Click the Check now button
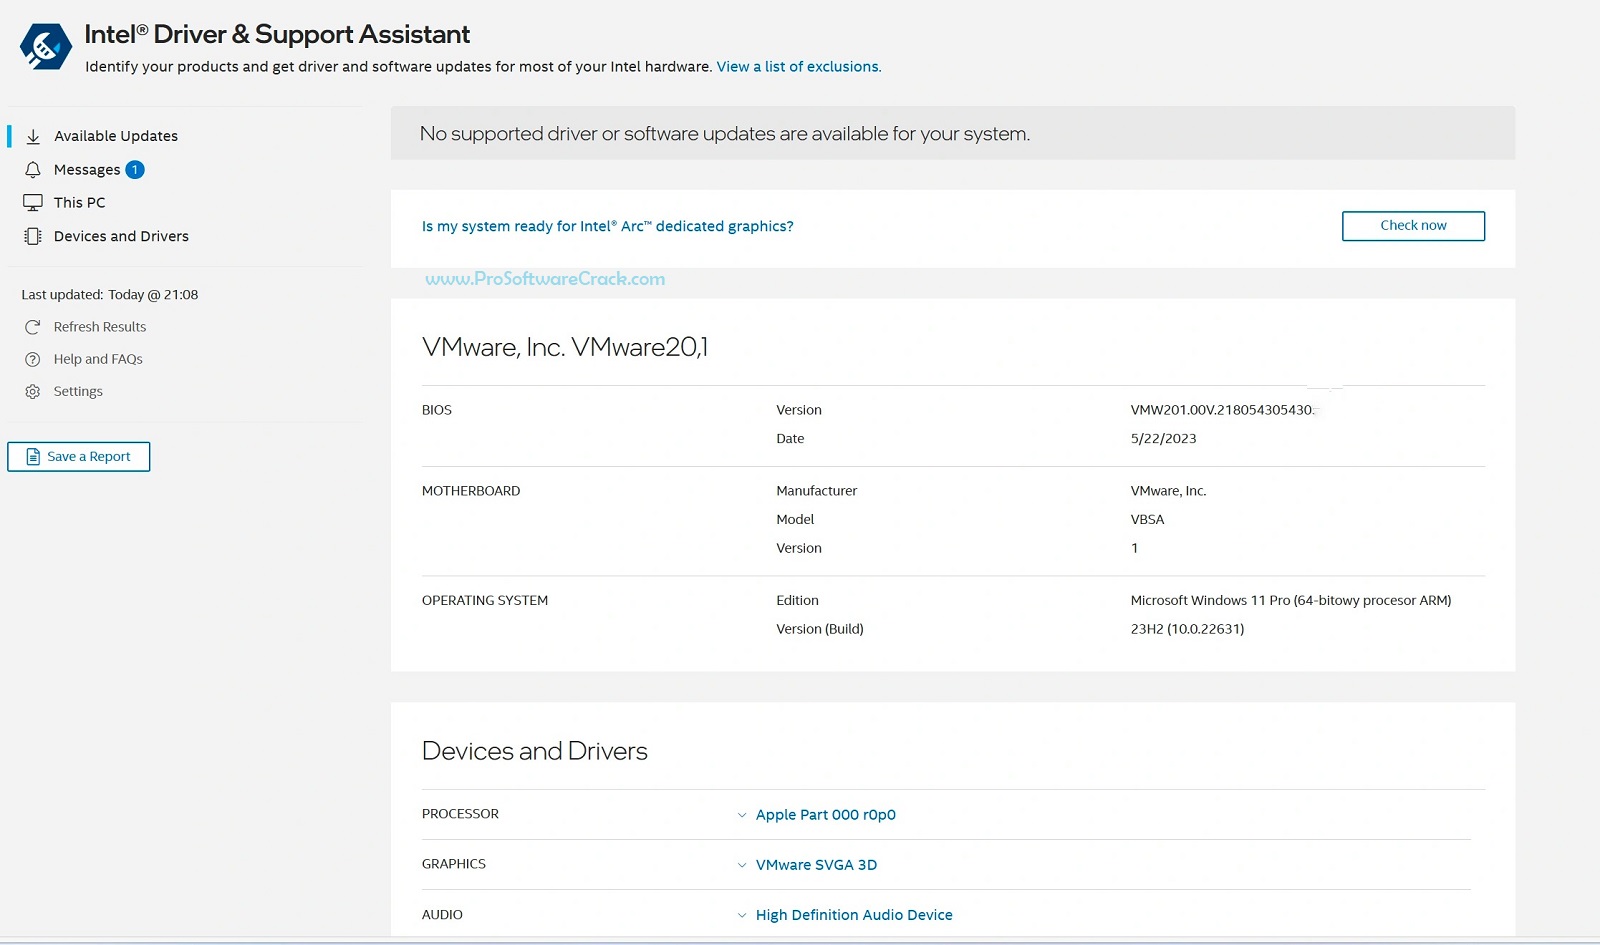Image resolution: width=1600 pixels, height=945 pixels. click(1413, 226)
